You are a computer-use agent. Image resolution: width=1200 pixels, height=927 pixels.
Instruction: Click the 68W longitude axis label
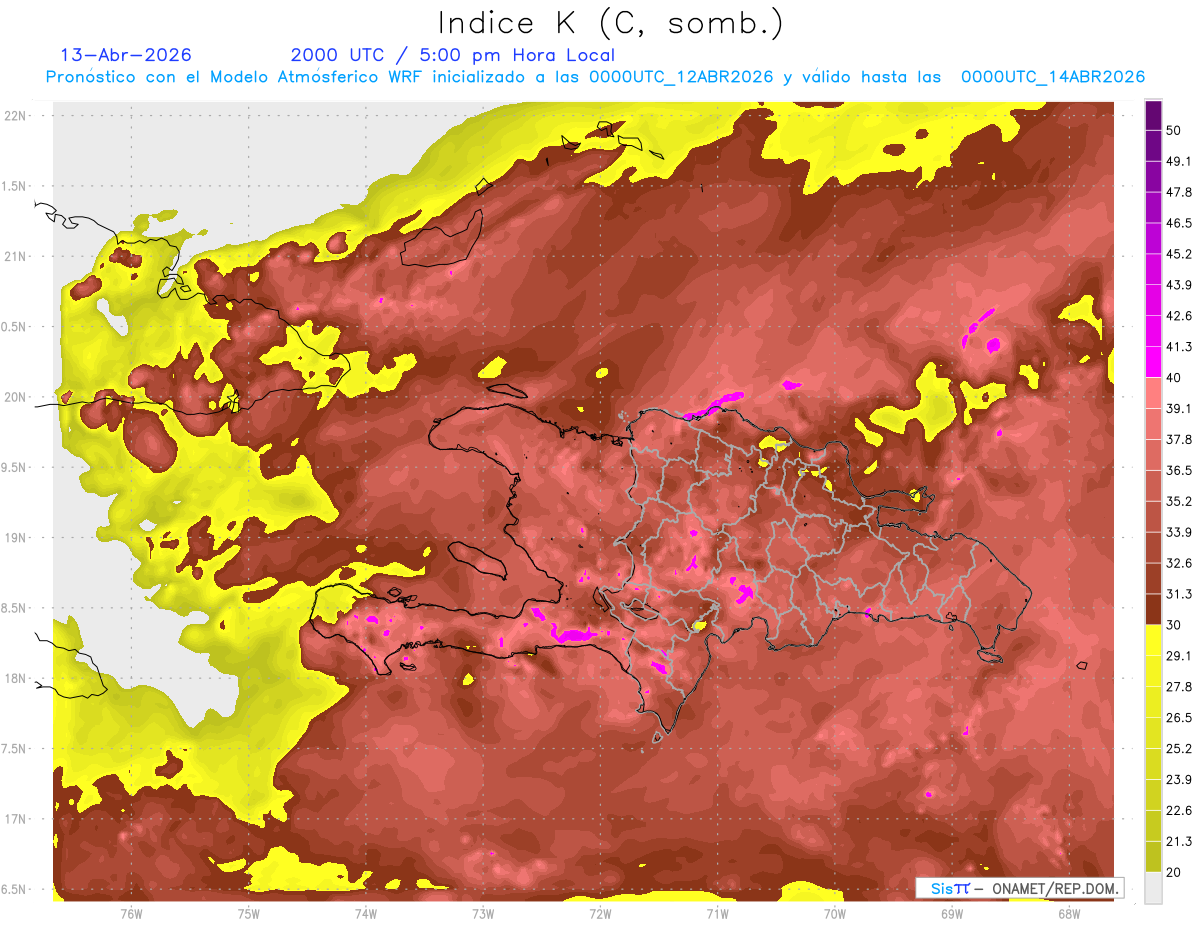tap(1068, 912)
